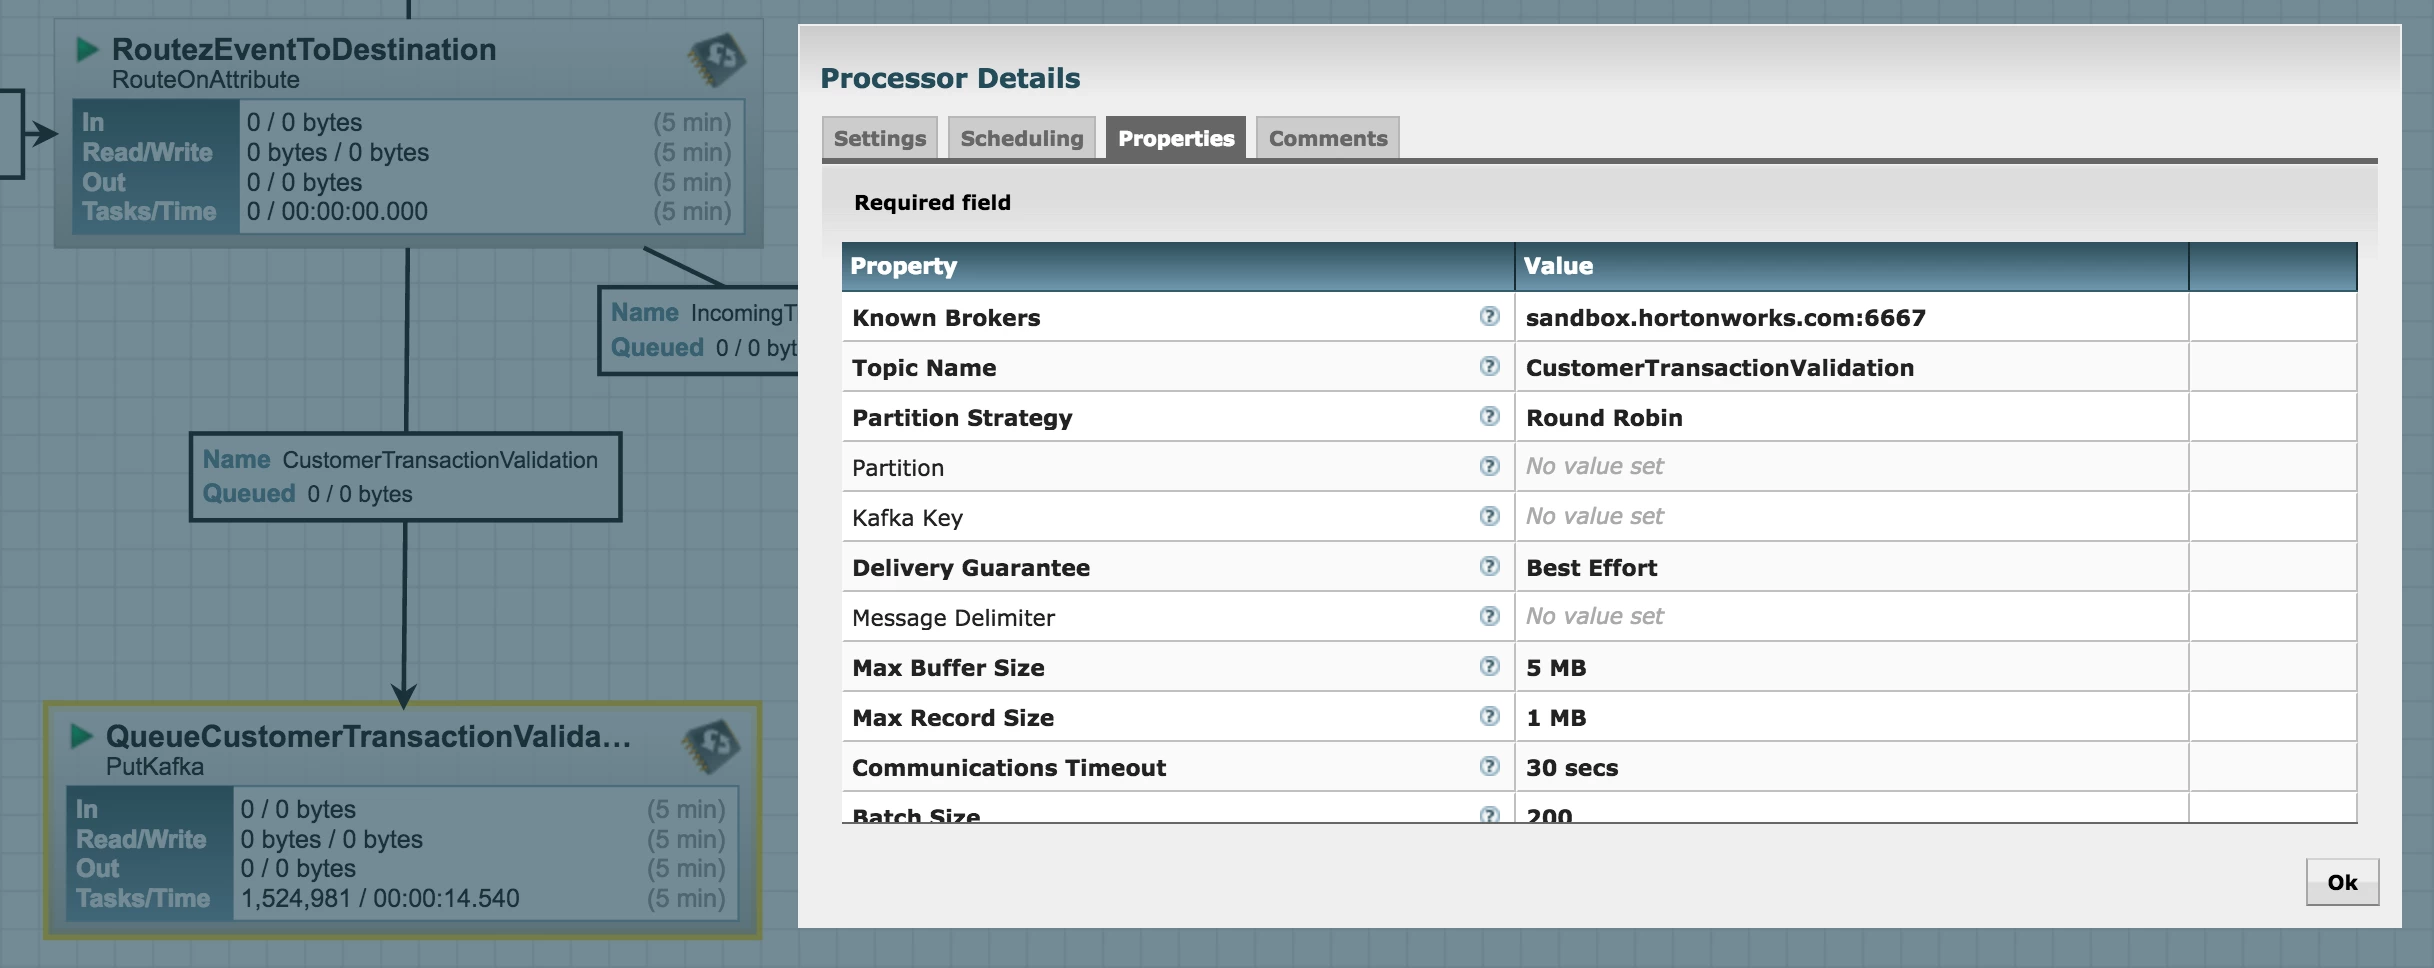Select RoutezEventToDestination processor title
This screenshot has height=968, width=2434.
pos(304,49)
